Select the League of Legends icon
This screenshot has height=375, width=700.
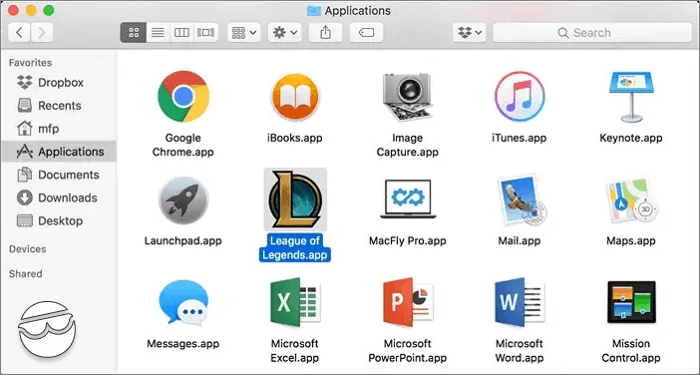point(295,199)
